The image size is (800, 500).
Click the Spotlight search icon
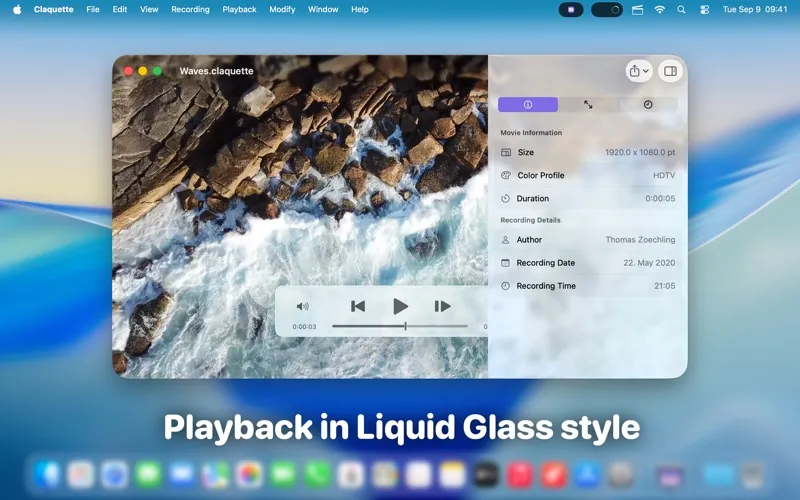click(x=682, y=9)
